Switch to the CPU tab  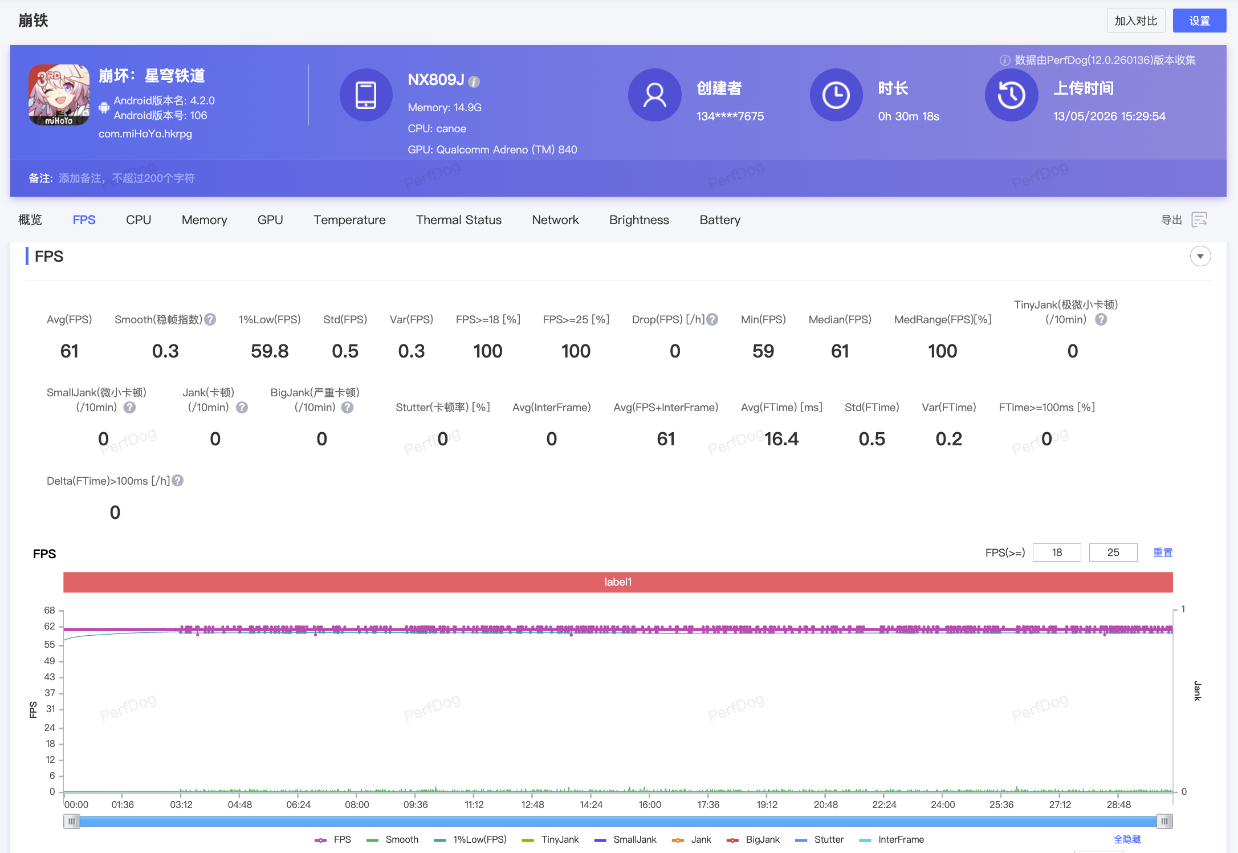(x=139, y=220)
